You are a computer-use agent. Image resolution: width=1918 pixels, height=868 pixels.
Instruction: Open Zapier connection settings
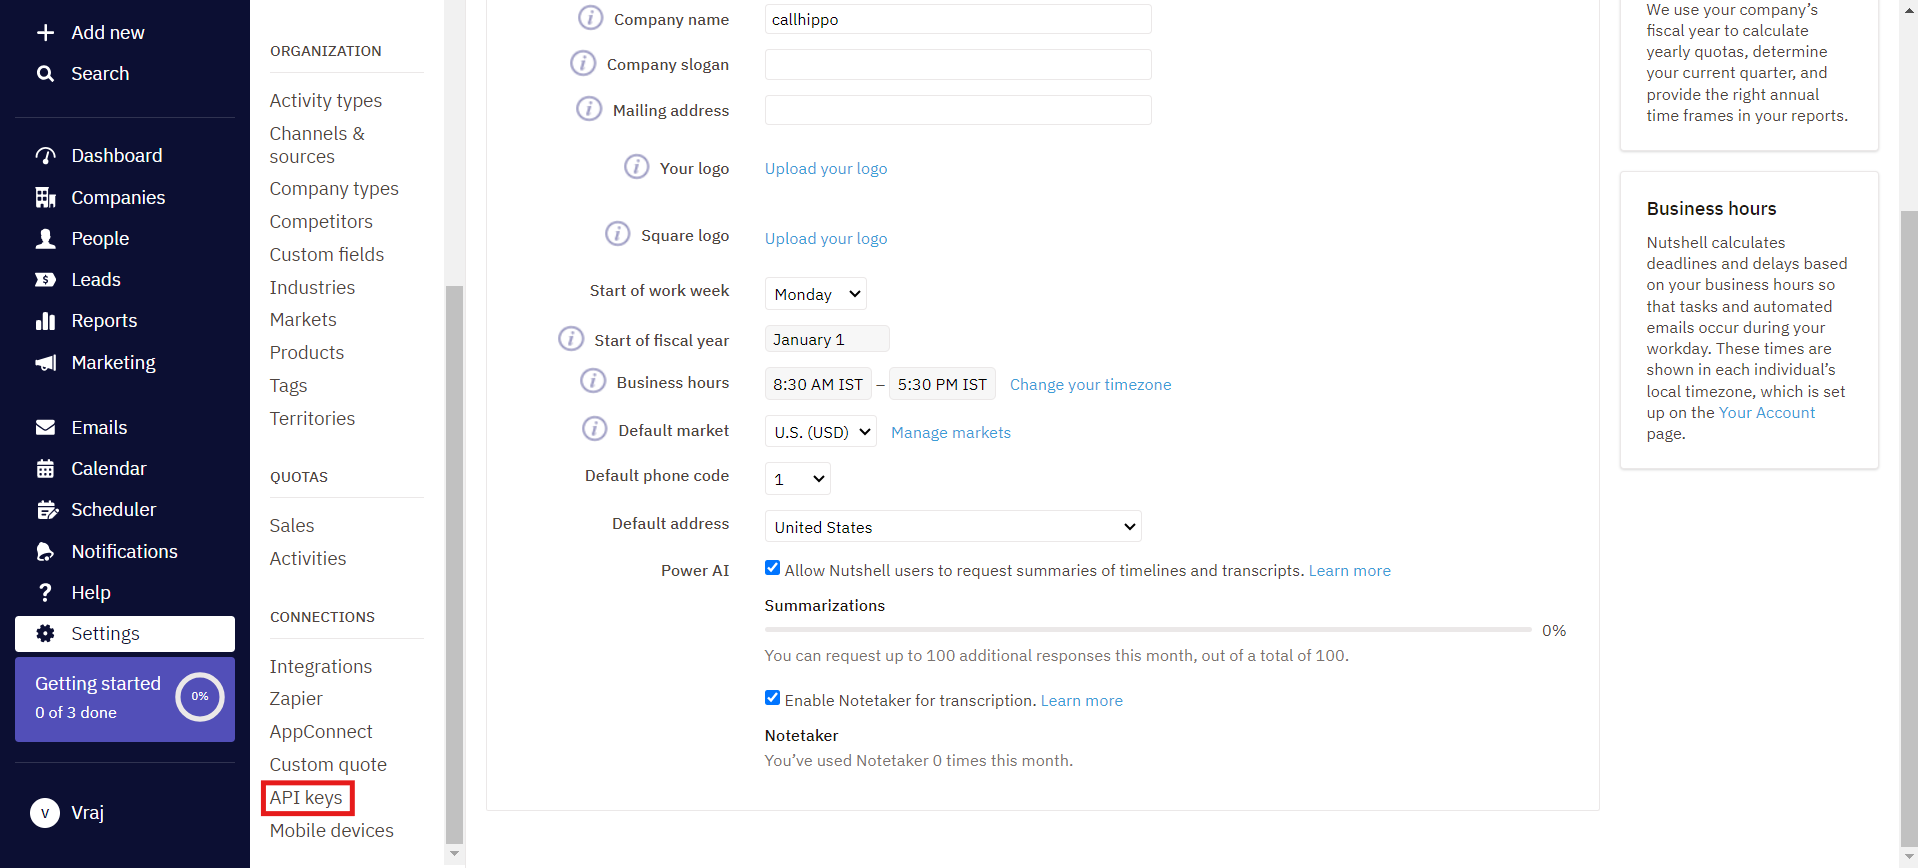click(x=296, y=699)
